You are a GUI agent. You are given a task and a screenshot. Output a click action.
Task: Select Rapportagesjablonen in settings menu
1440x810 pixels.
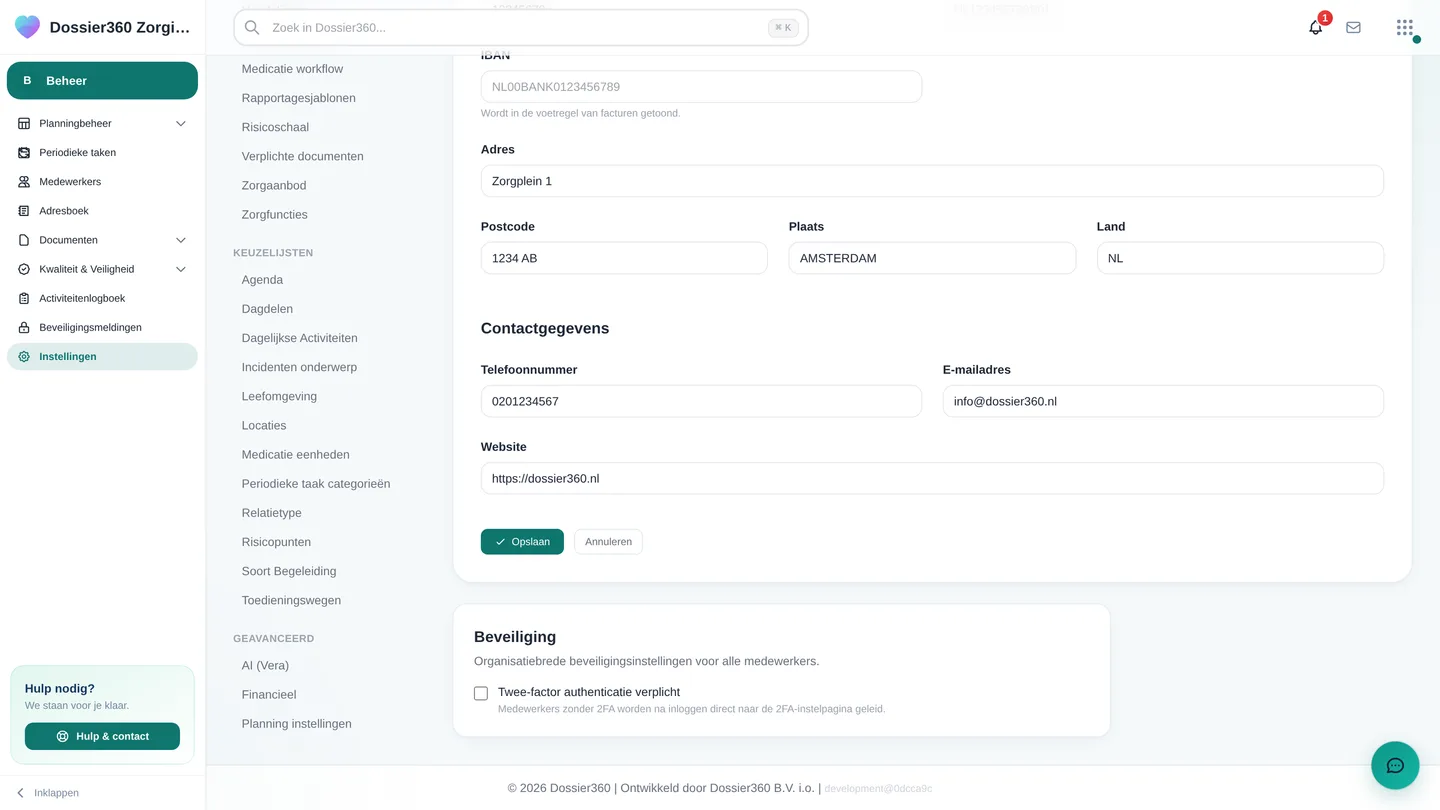tap(298, 98)
